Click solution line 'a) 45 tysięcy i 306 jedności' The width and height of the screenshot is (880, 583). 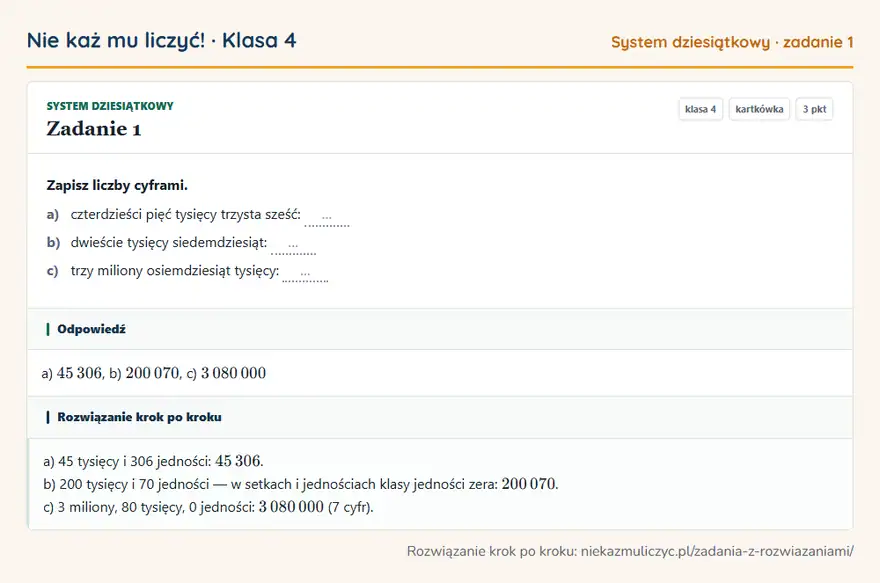153,461
